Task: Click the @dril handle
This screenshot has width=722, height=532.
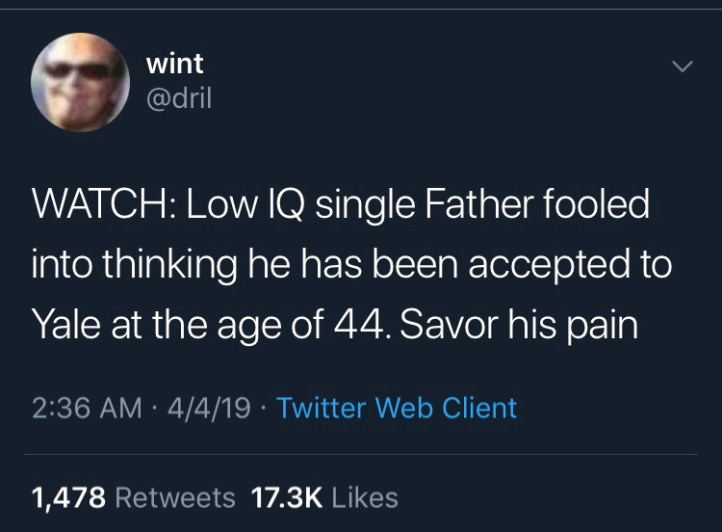Action: click(179, 99)
